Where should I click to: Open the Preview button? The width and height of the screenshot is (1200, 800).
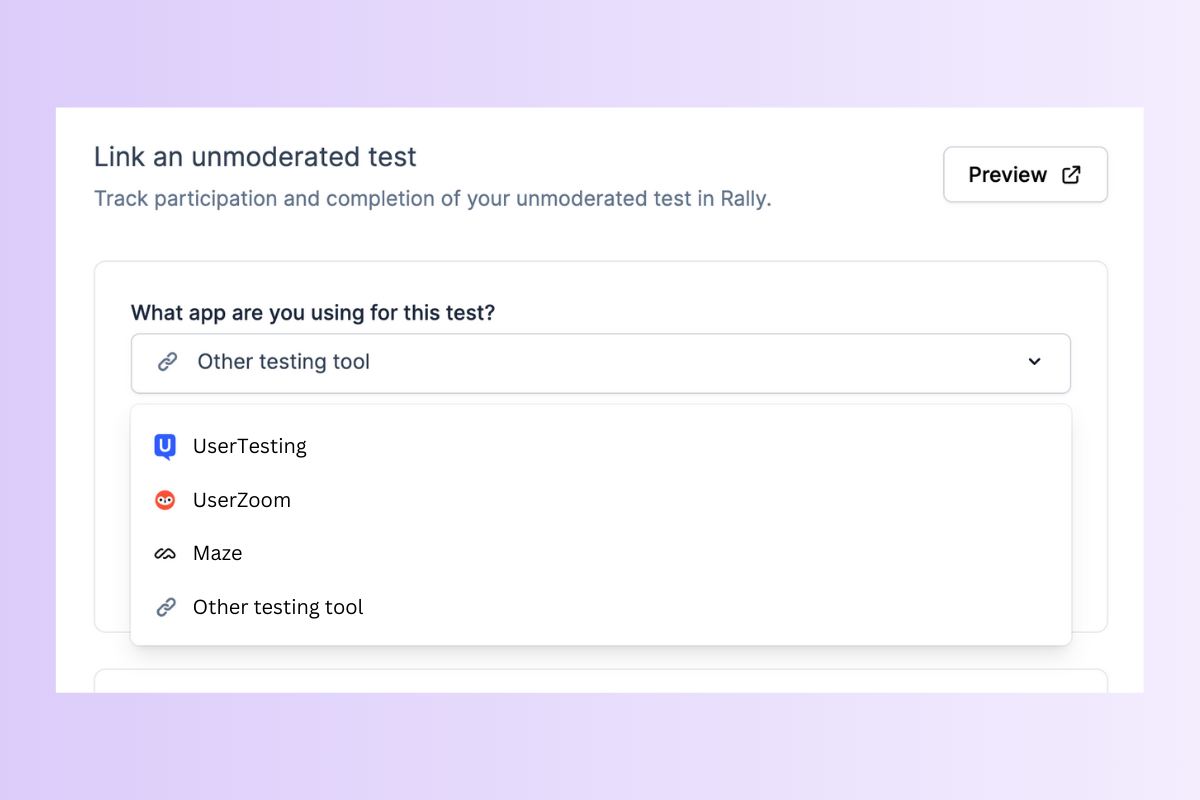1025,174
